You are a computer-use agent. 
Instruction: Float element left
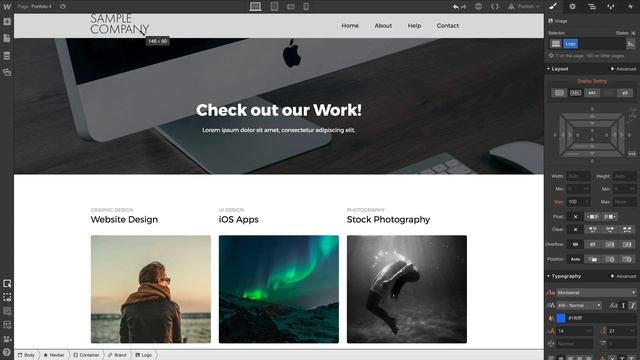593,217
